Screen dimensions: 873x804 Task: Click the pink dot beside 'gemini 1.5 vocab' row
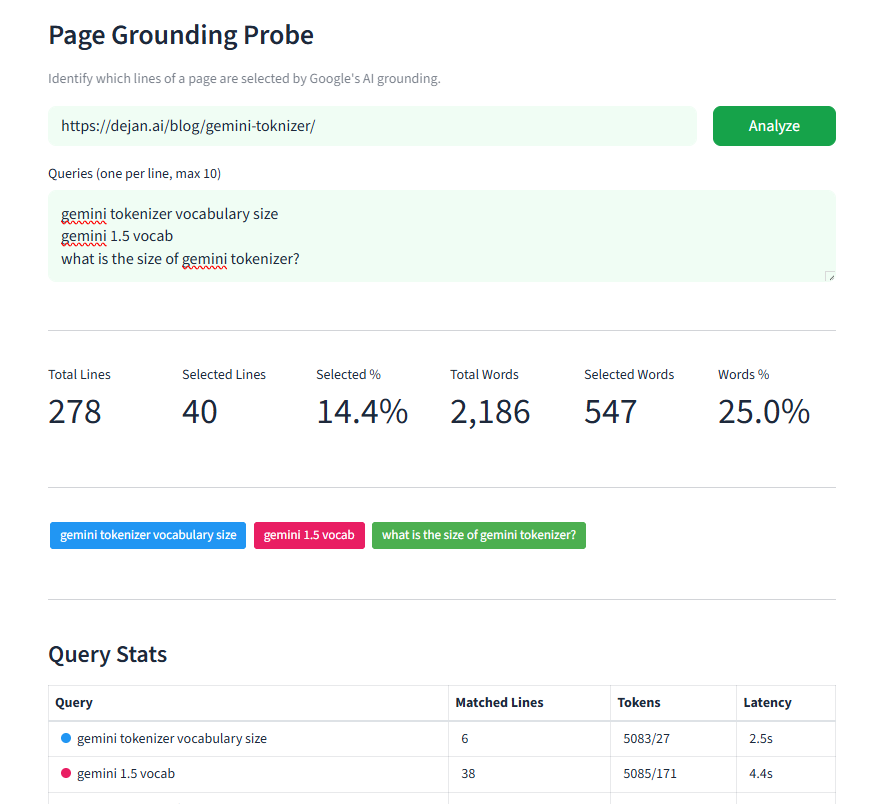[66, 773]
